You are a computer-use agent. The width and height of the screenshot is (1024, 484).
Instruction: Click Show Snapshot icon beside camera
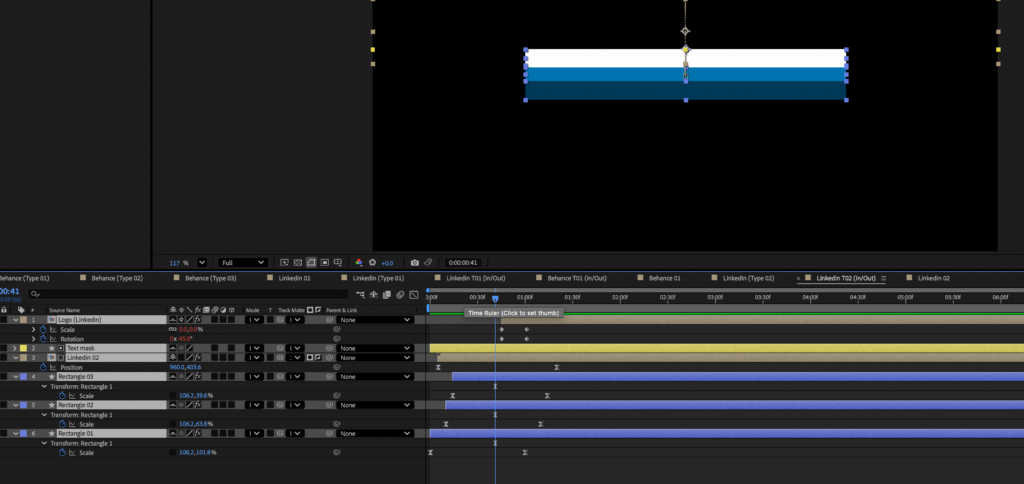click(428, 263)
